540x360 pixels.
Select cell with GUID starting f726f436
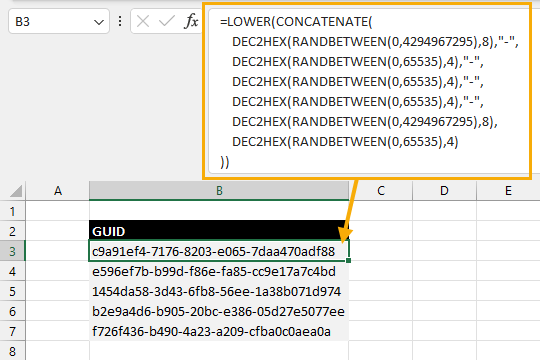(x=219, y=331)
